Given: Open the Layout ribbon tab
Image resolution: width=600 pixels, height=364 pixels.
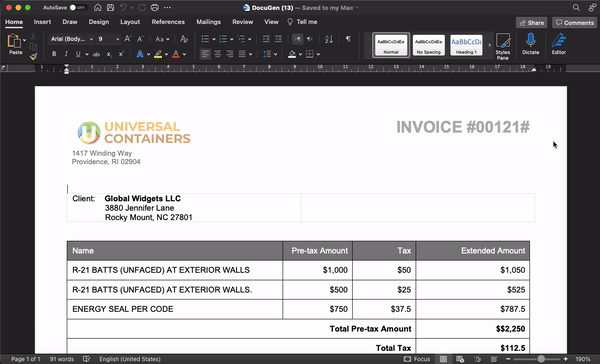Looking at the screenshot, I should click(x=130, y=22).
